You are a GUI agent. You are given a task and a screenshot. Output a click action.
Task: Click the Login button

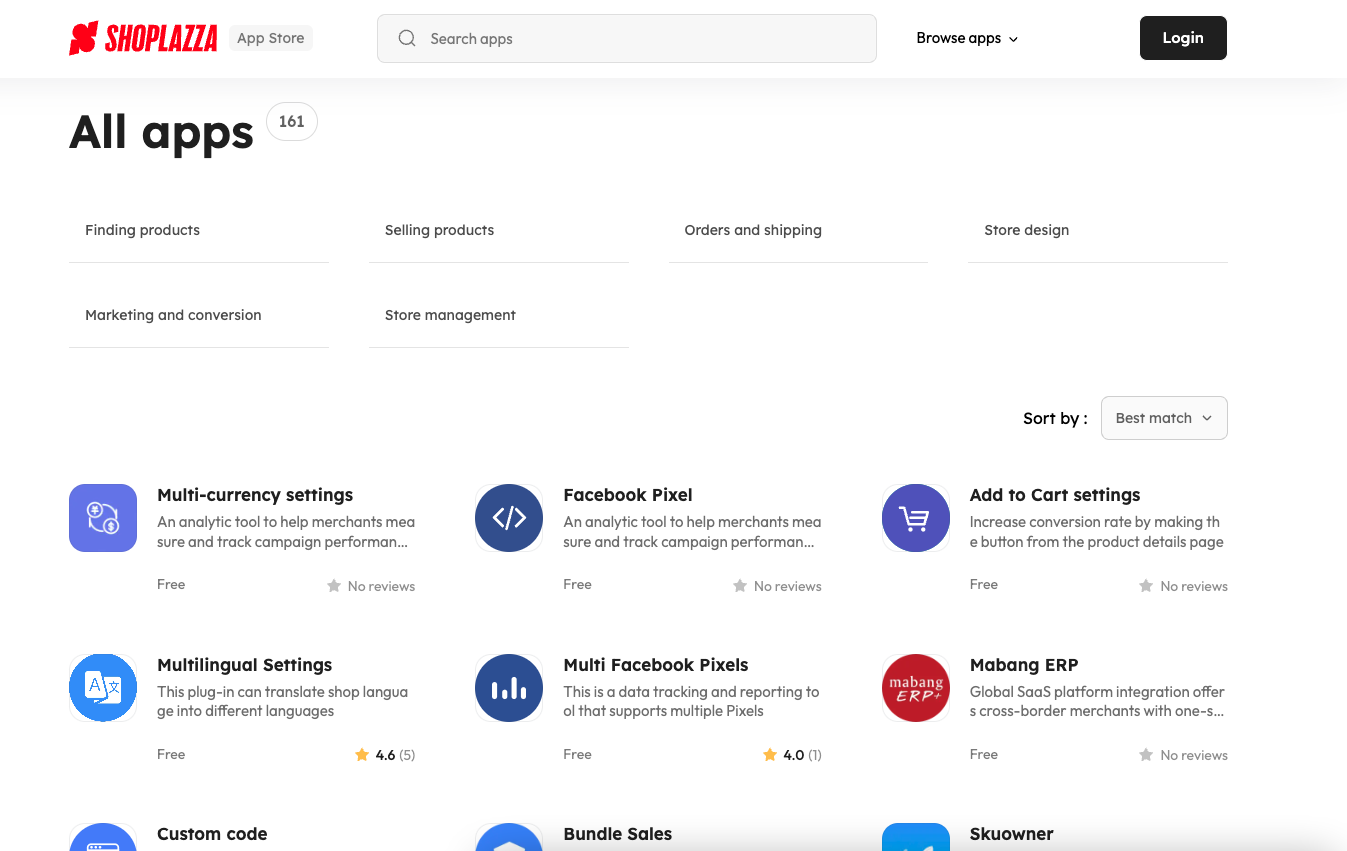(1183, 38)
